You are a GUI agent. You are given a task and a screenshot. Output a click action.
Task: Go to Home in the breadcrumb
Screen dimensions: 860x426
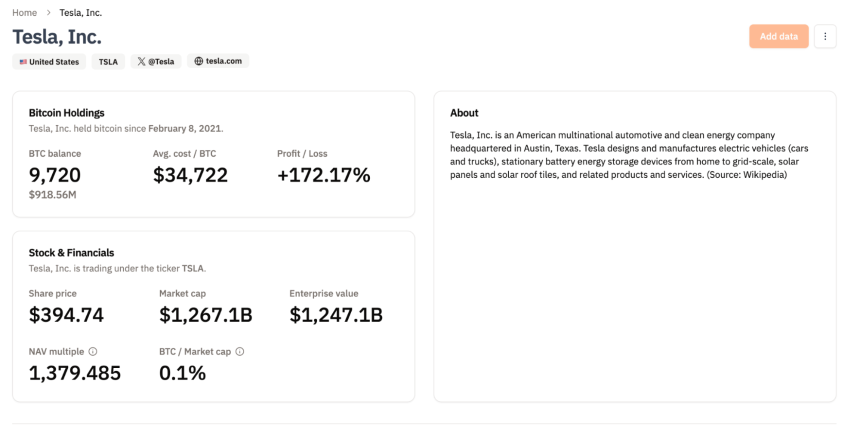[x=25, y=13]
